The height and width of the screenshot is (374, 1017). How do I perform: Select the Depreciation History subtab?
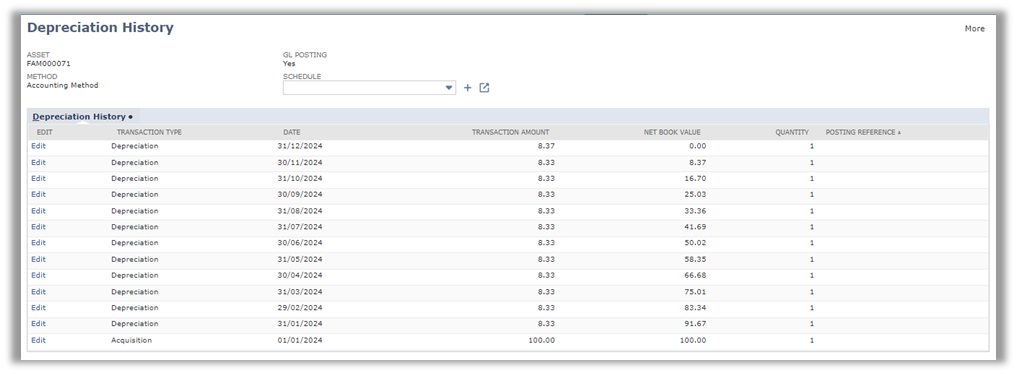[82, 117]
